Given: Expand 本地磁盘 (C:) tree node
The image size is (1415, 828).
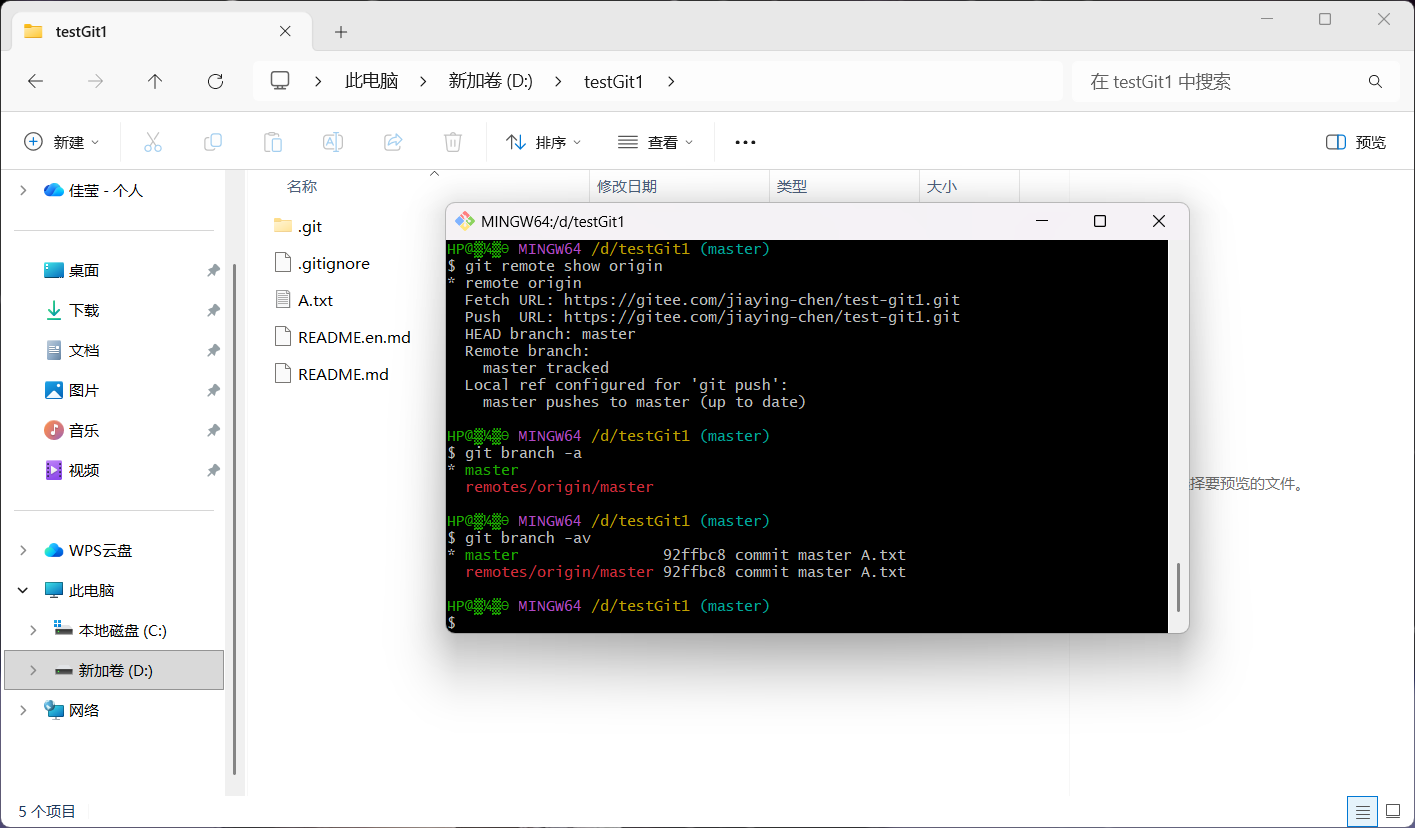Looking at the screenshot, I should pyautogui.click(x=33, y=630).
